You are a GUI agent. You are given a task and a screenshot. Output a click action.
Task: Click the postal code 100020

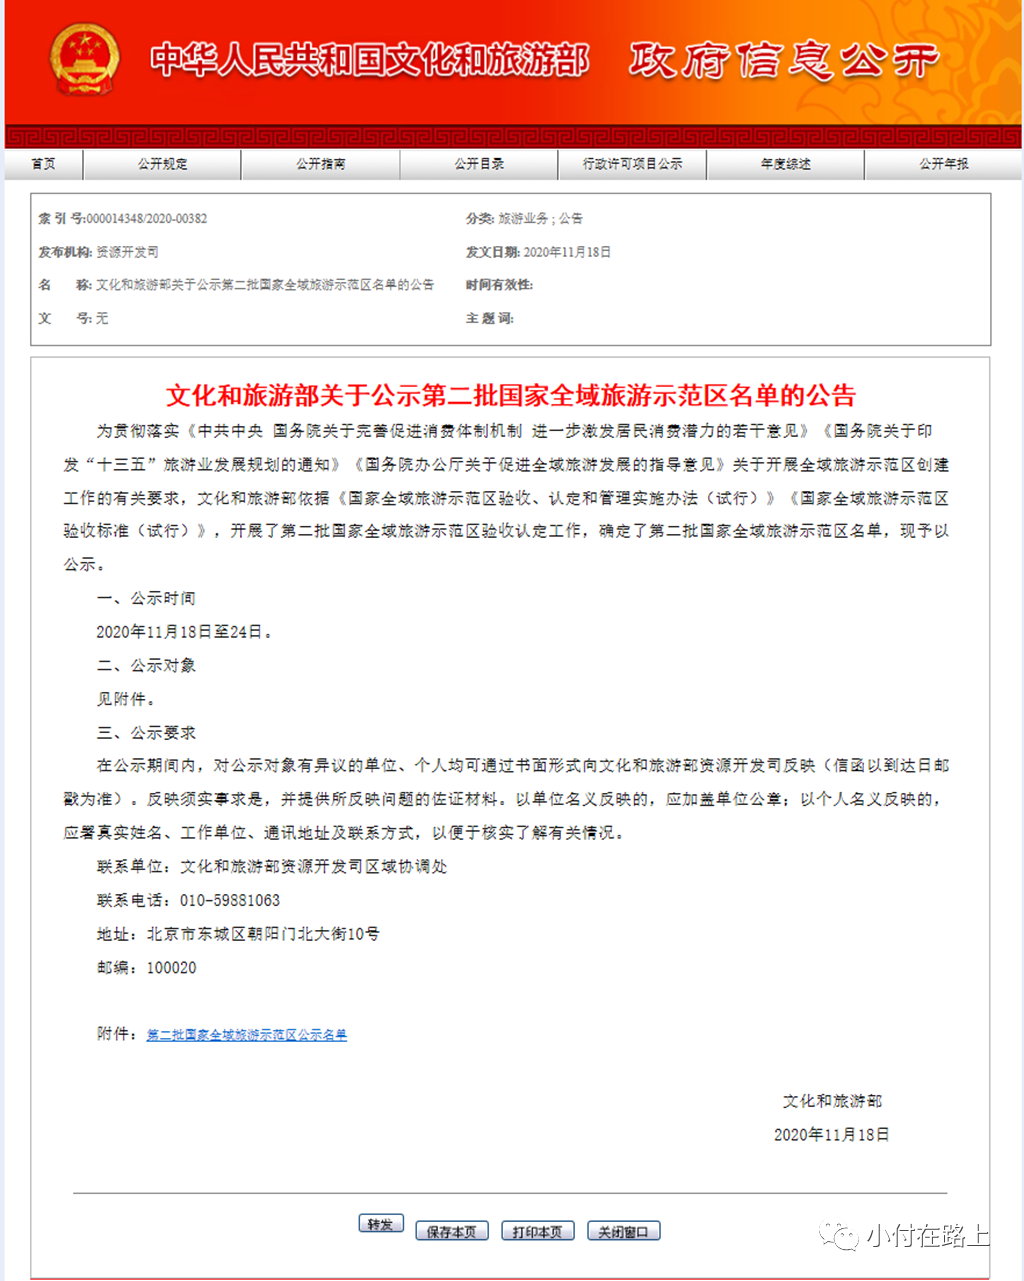172,968
